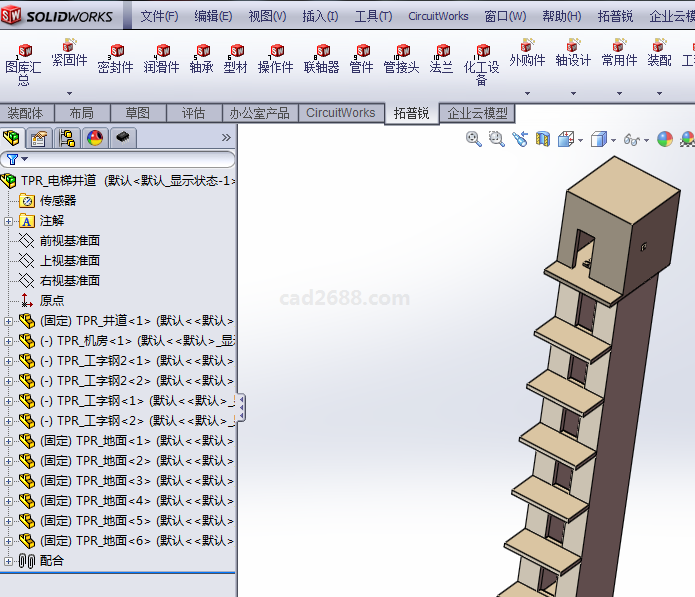Expand the TPR_机房<1> component node
Image resolution: width=695 pixels, height=597 pixels.
coord(9,341)
